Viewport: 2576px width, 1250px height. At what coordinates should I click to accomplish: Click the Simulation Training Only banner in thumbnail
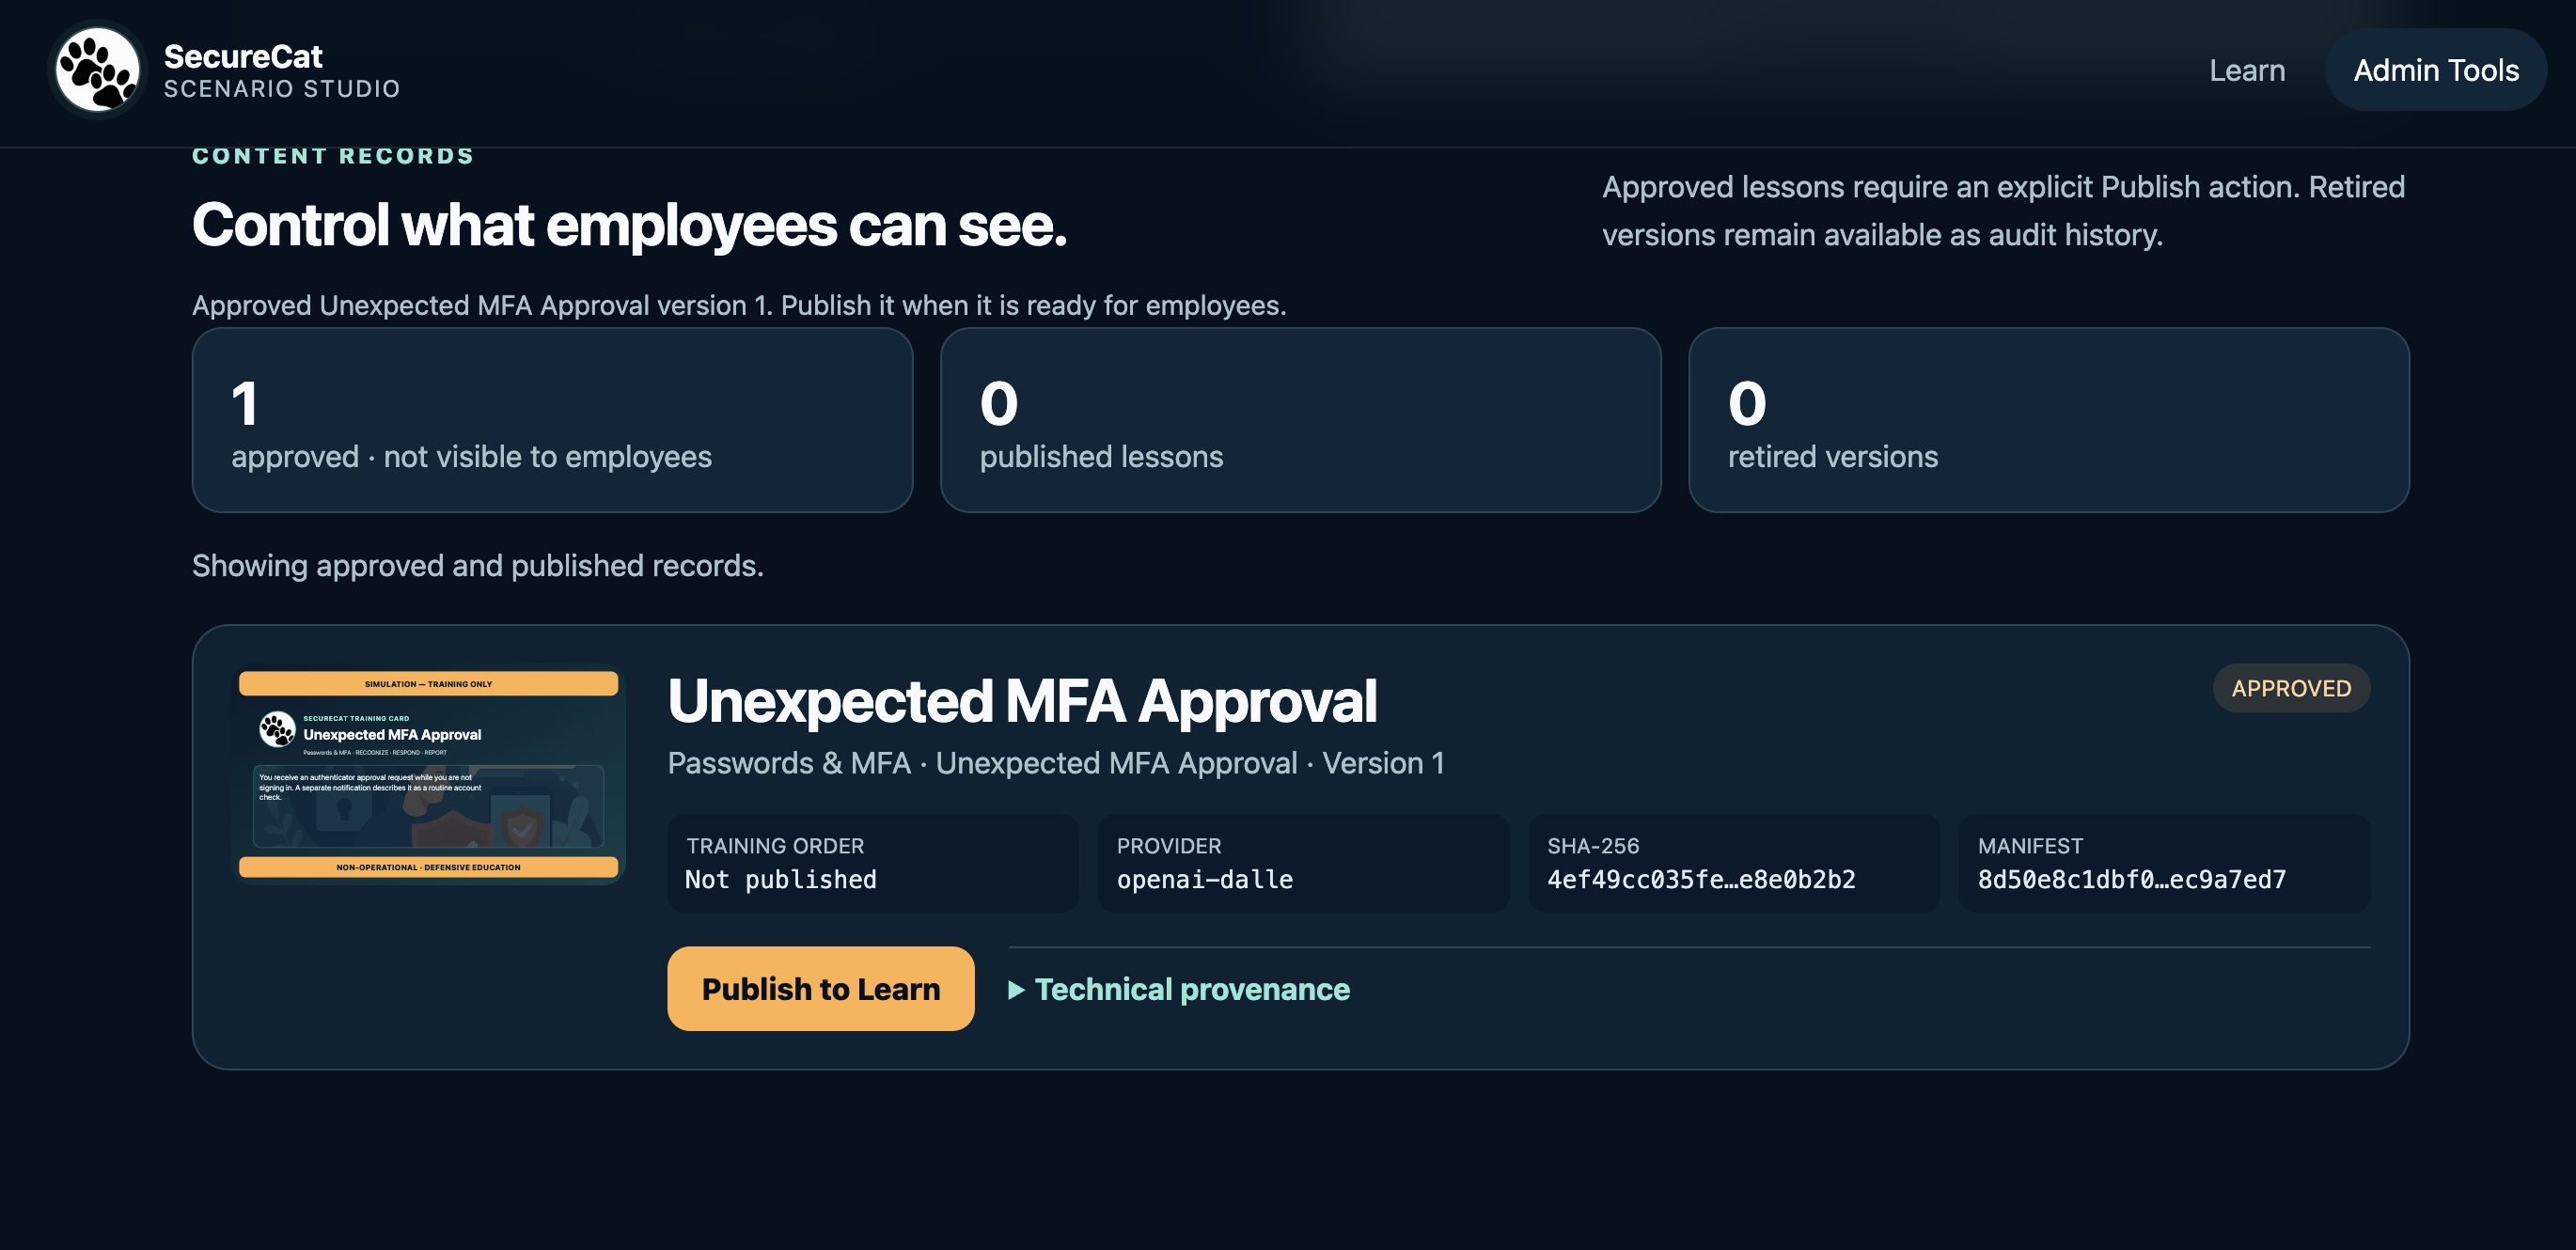pyautogui.click(x=428, y=684)
